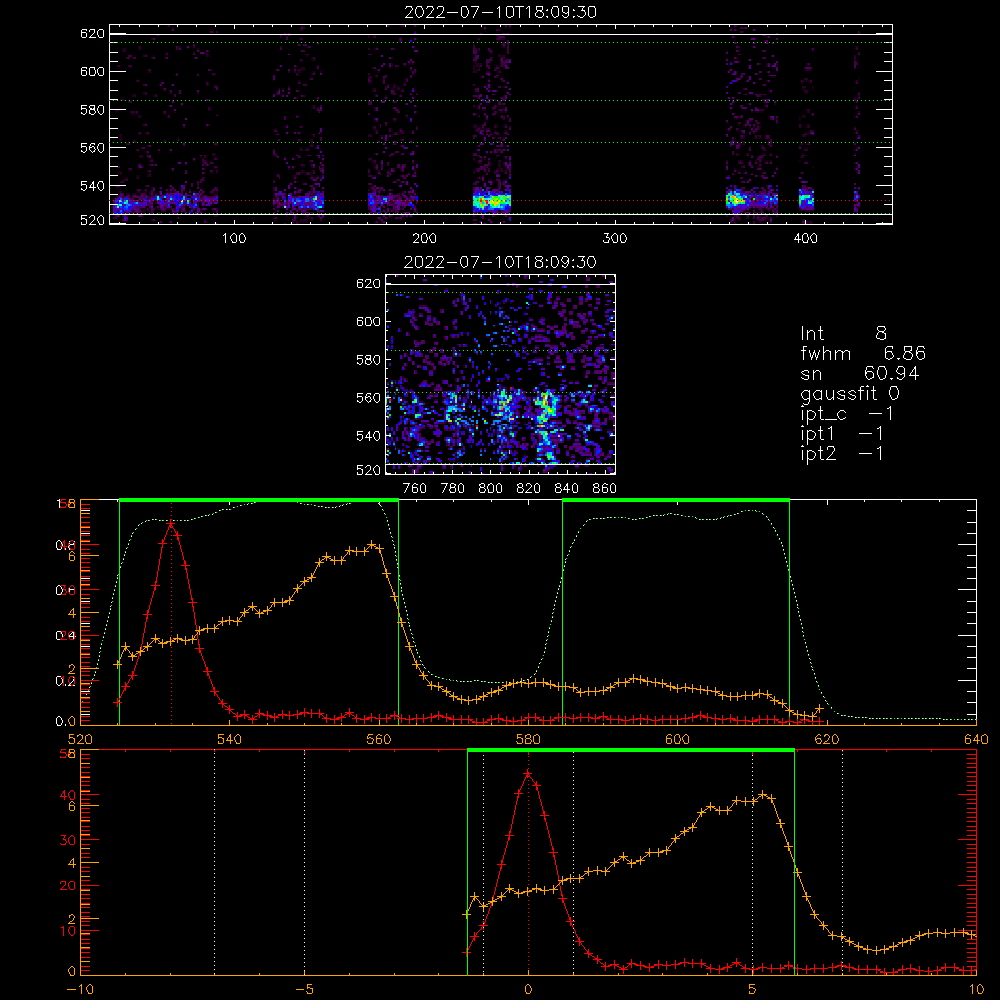Click the x-axis label 840 under middle image

(x=566, y=489)
